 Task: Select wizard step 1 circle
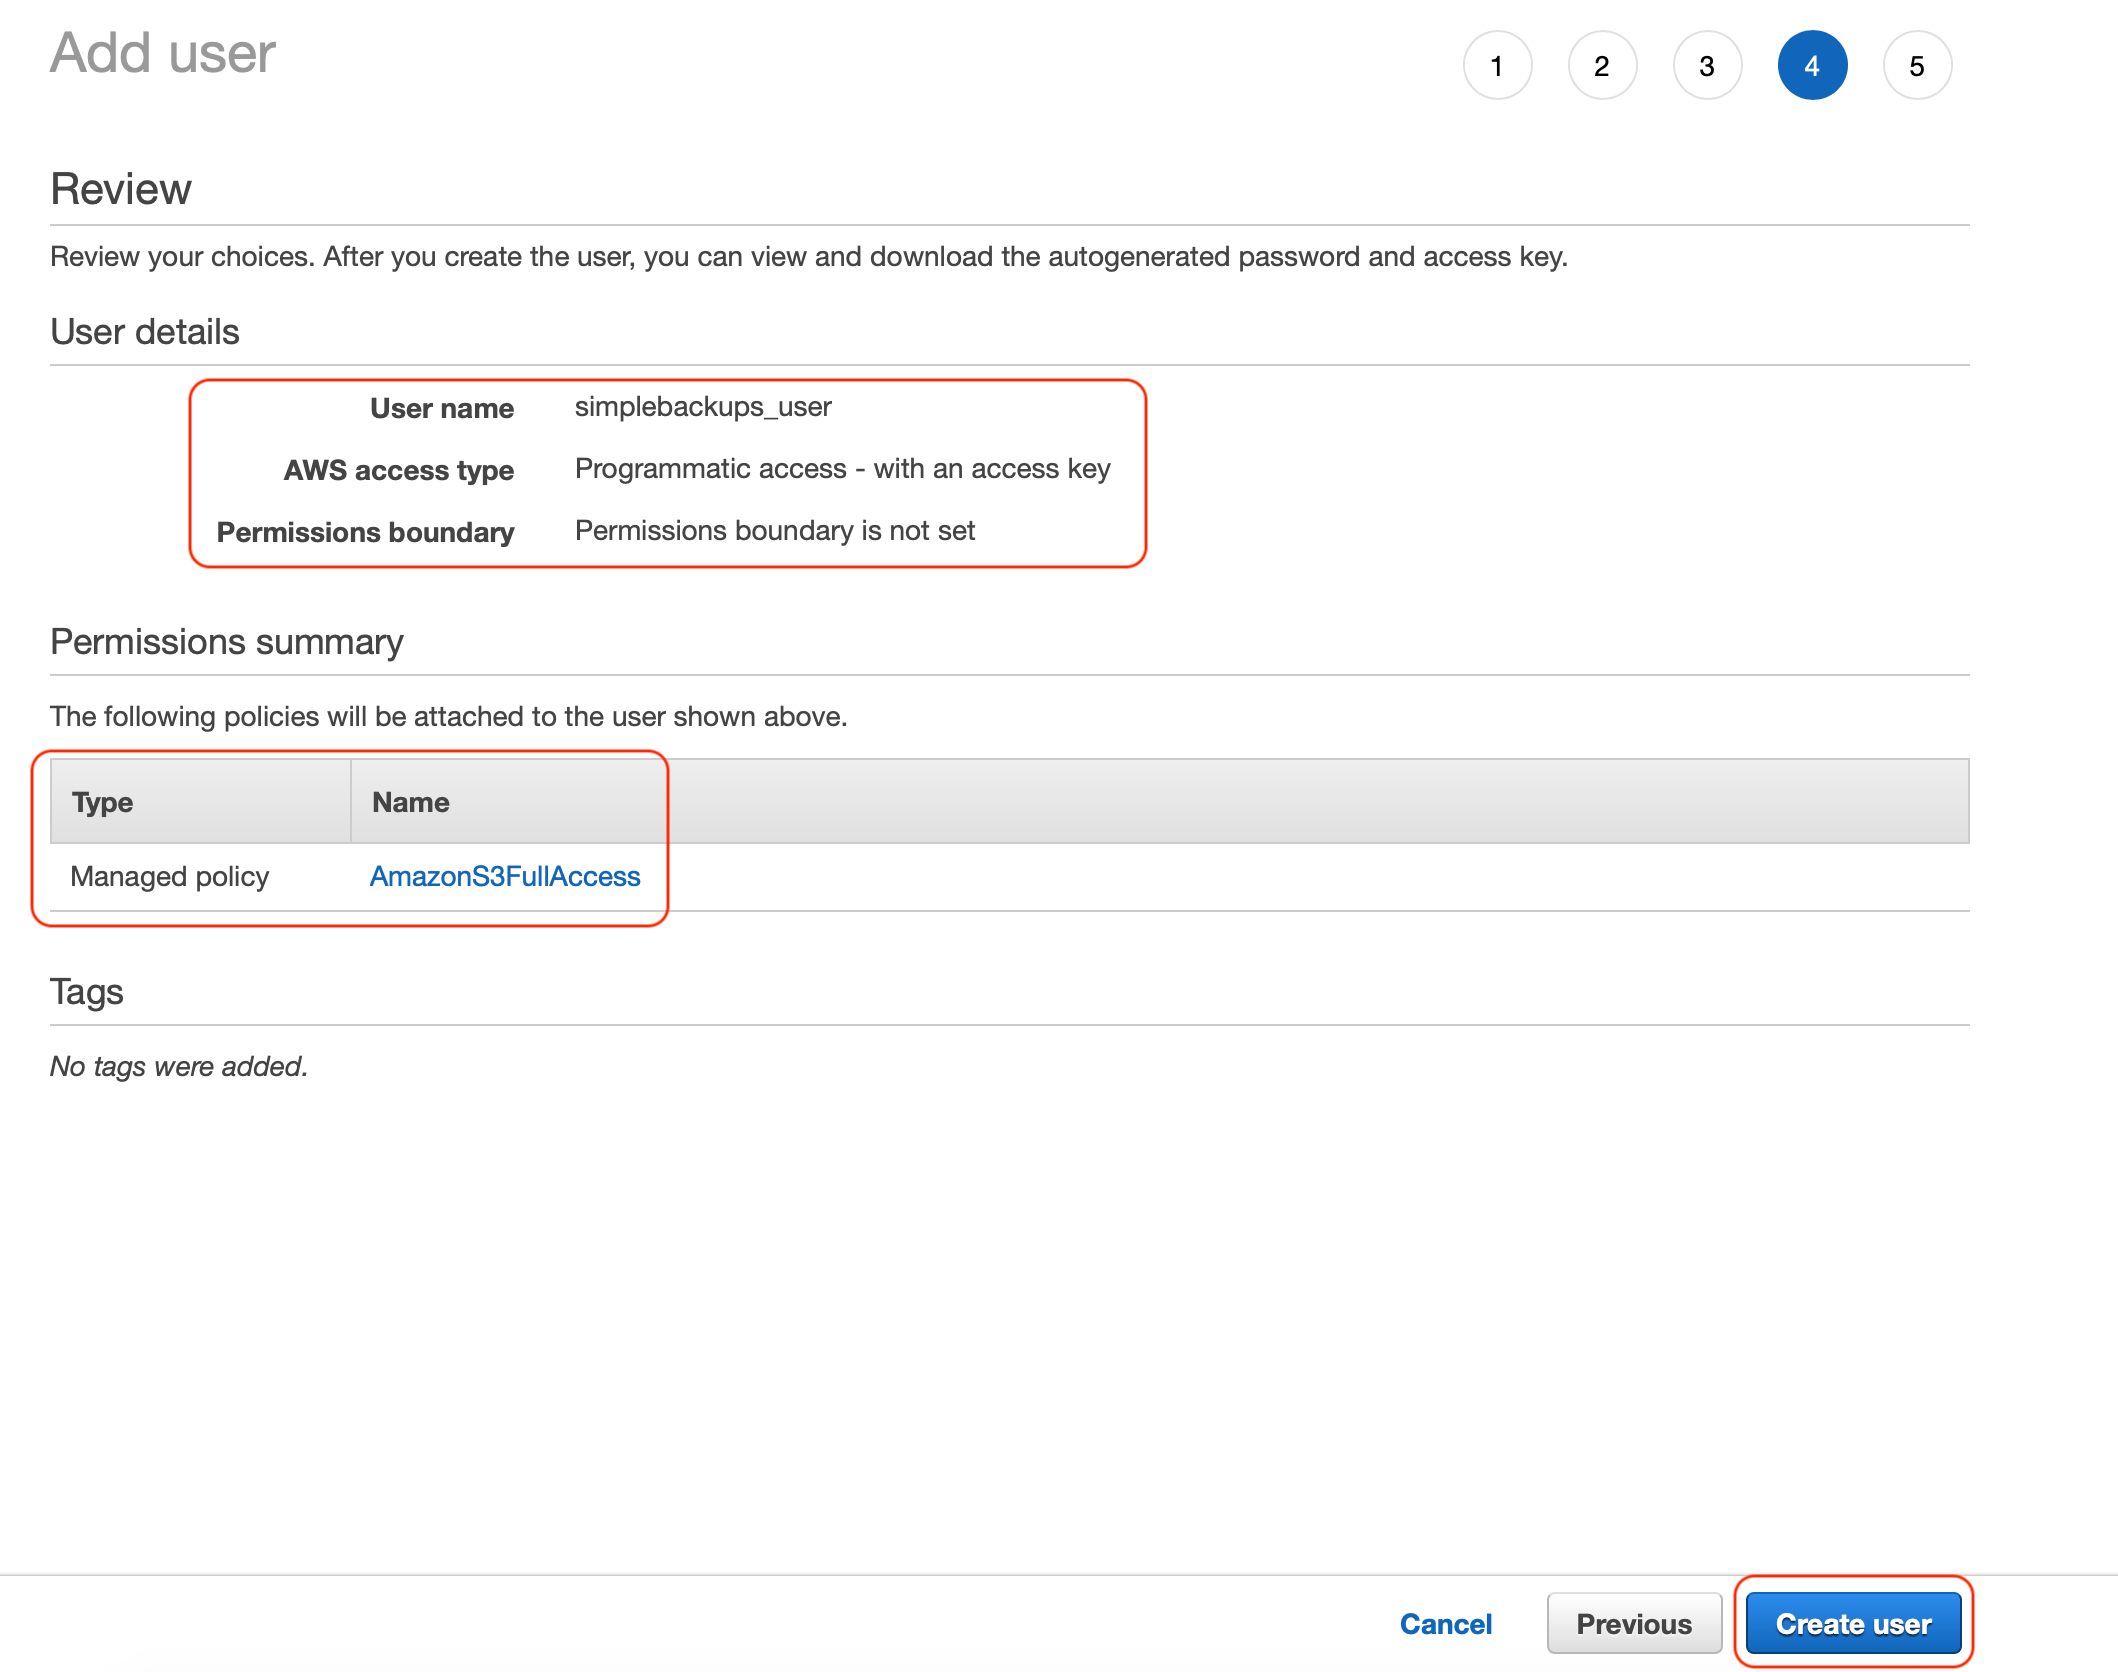coord(1497,64)
